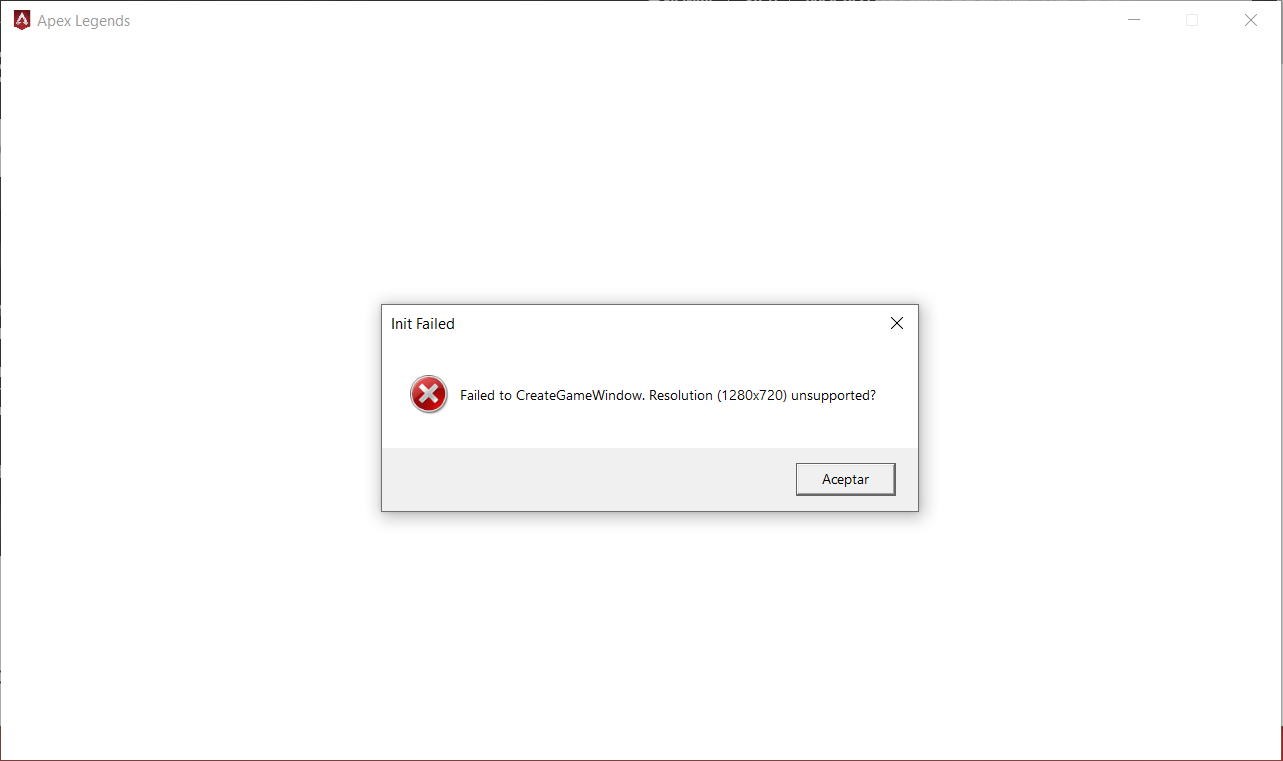This screenshot has height=761, width=1283.
Task: Select the Apex Legends title text
Action: coord(84,21)
